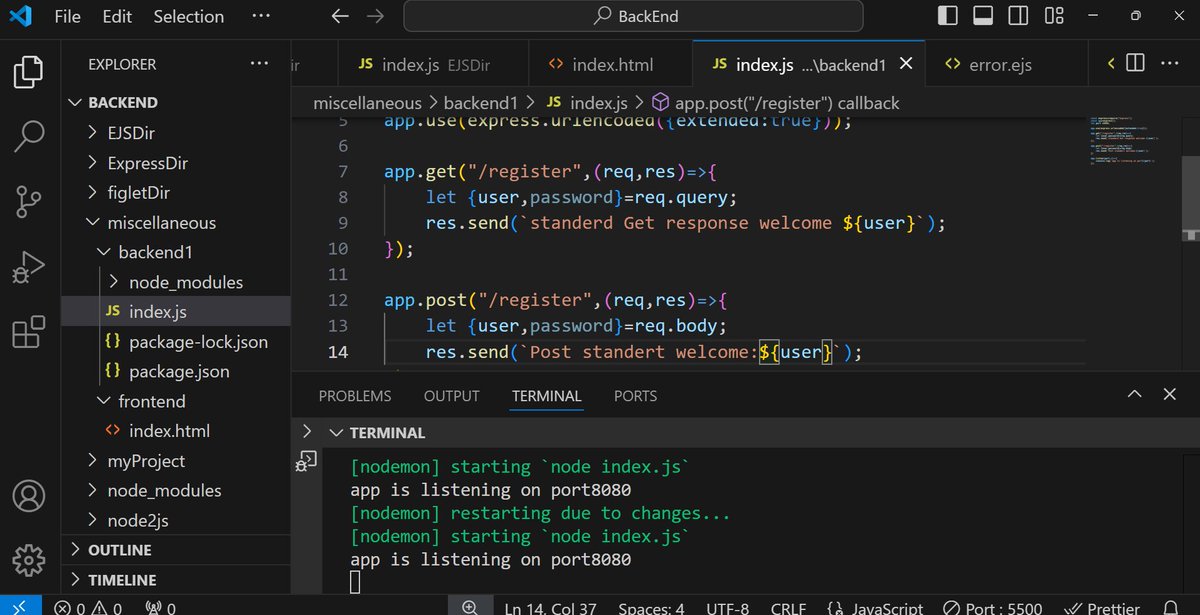Screen dimensions: 1200x615
Task: Open the File menu
Action: (x=68, y=16)
